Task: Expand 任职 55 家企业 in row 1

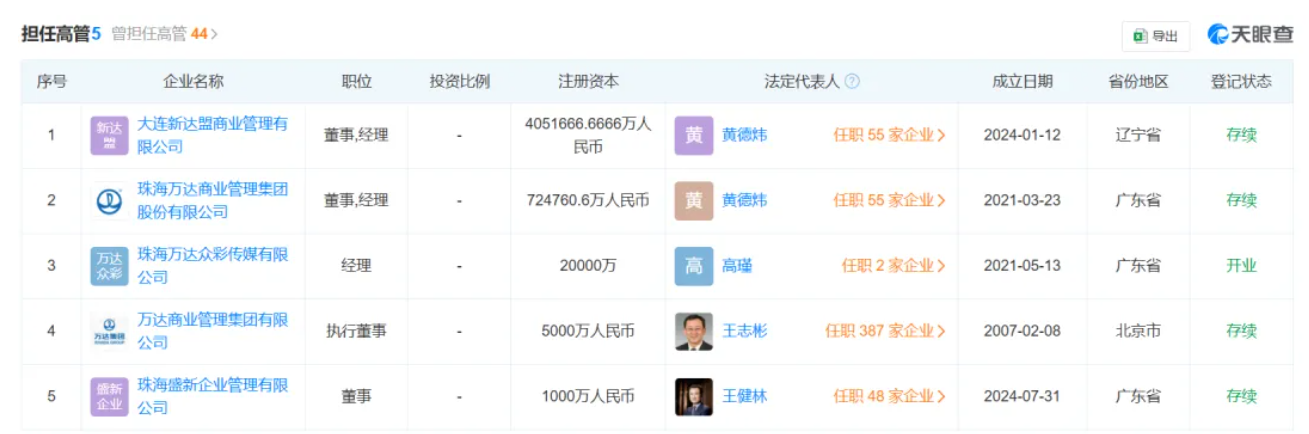Action: (x=890, y=135)
